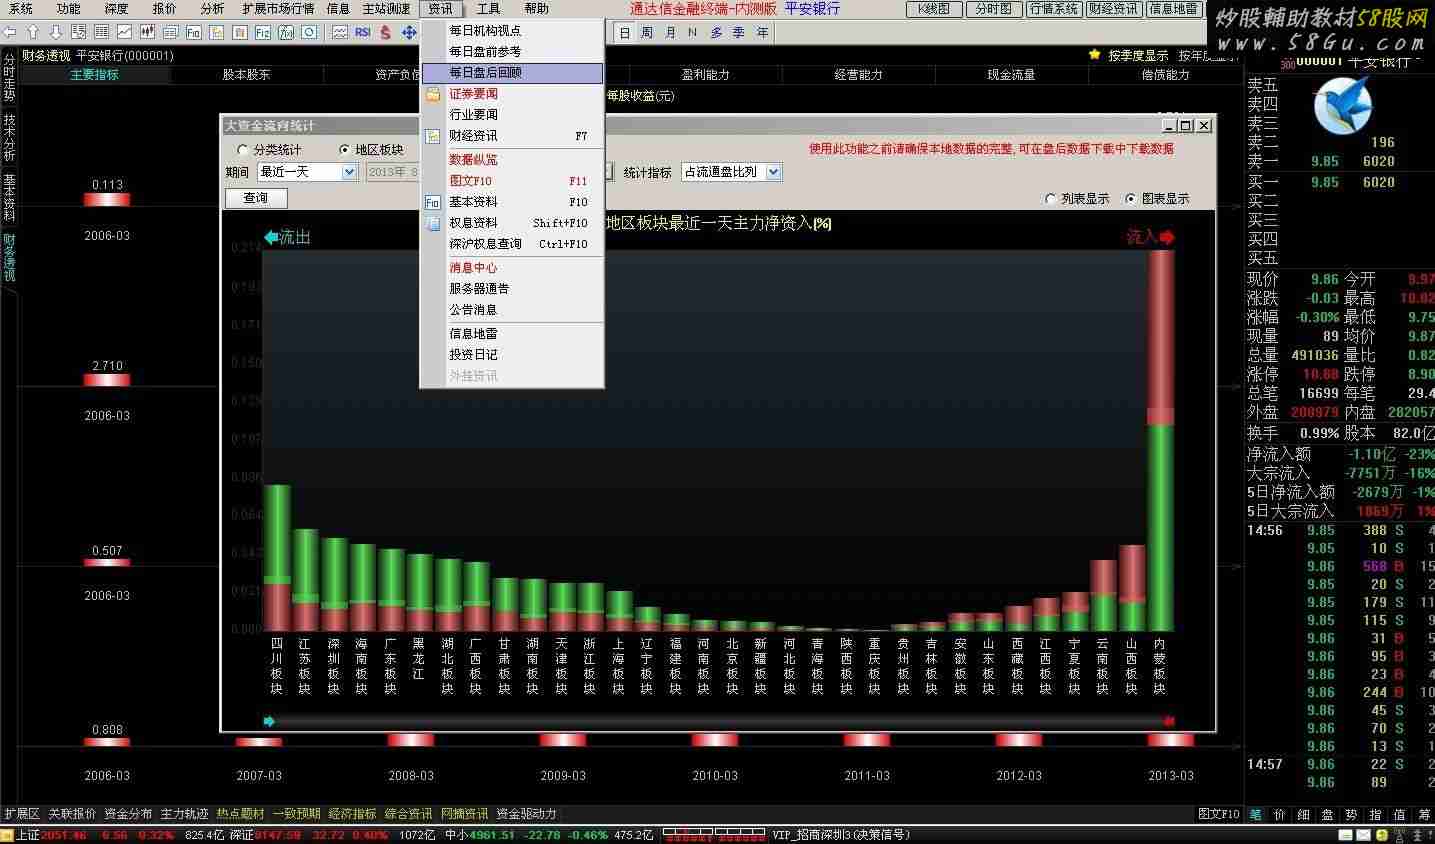This screenshot has width=1435, height=844.
Task: Select the 日 daily period button
Action: [625, 33]
